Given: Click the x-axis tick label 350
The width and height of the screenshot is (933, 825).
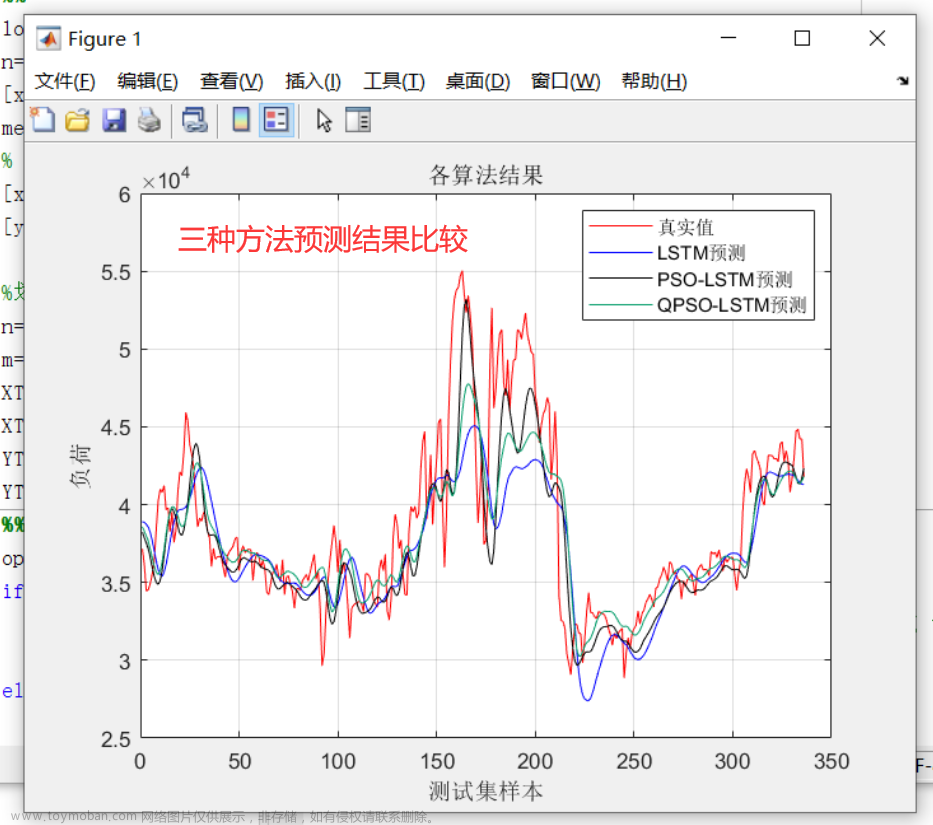Looking at the screenshot, I should [831, 761].
